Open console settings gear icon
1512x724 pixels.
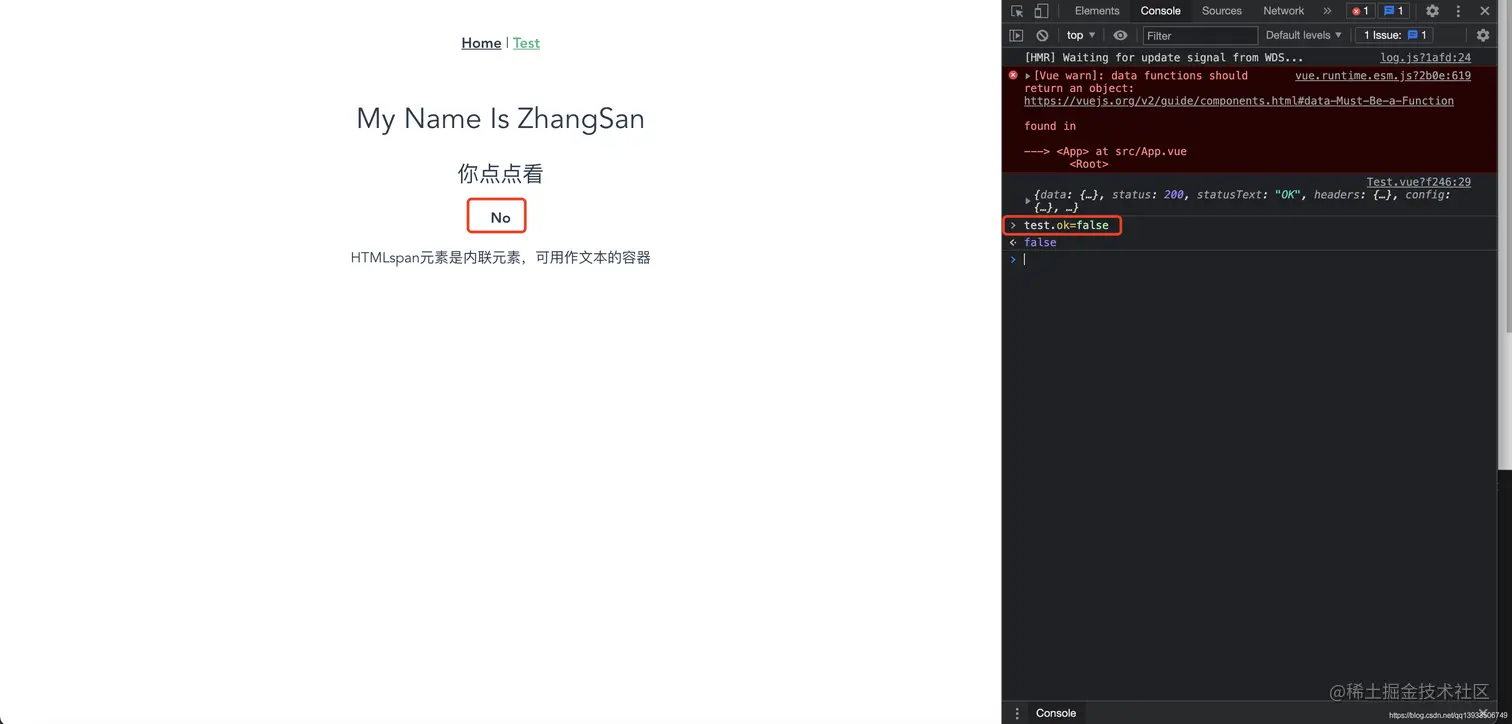pos(1483,35)
